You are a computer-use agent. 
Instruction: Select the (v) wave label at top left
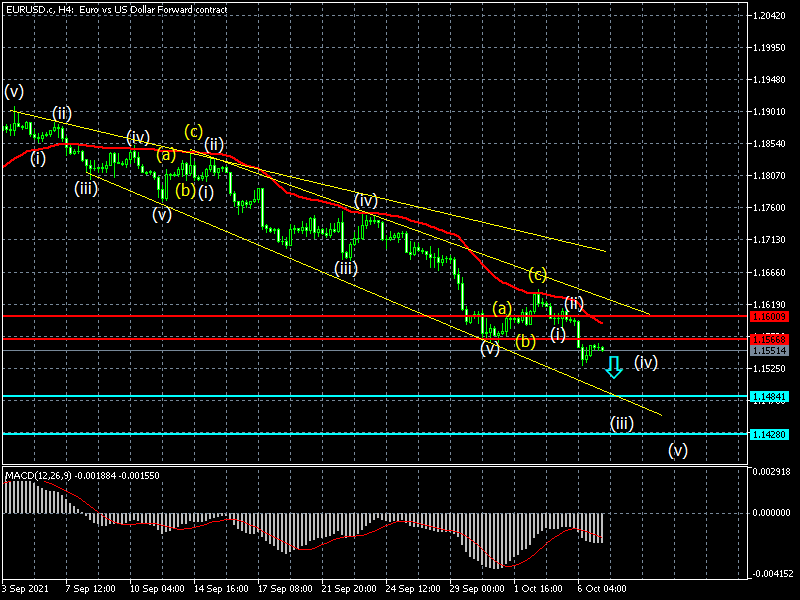pyautogui.click(x=14, y=91)
